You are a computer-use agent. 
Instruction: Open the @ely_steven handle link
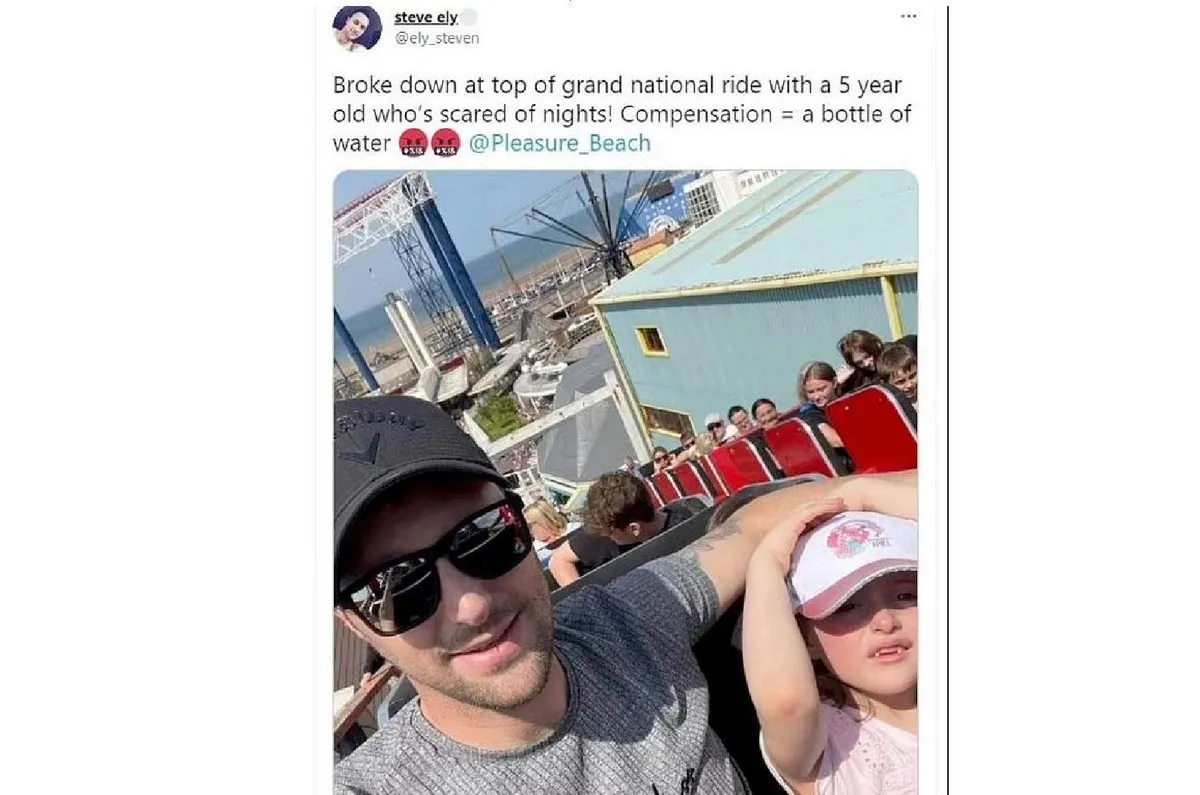click(436, 38)
